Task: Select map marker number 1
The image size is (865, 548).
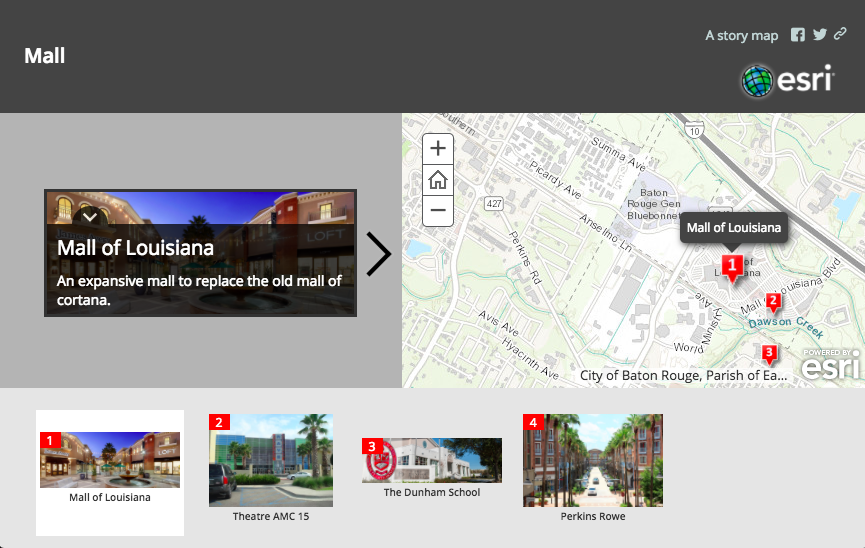Action: (732, 268)
